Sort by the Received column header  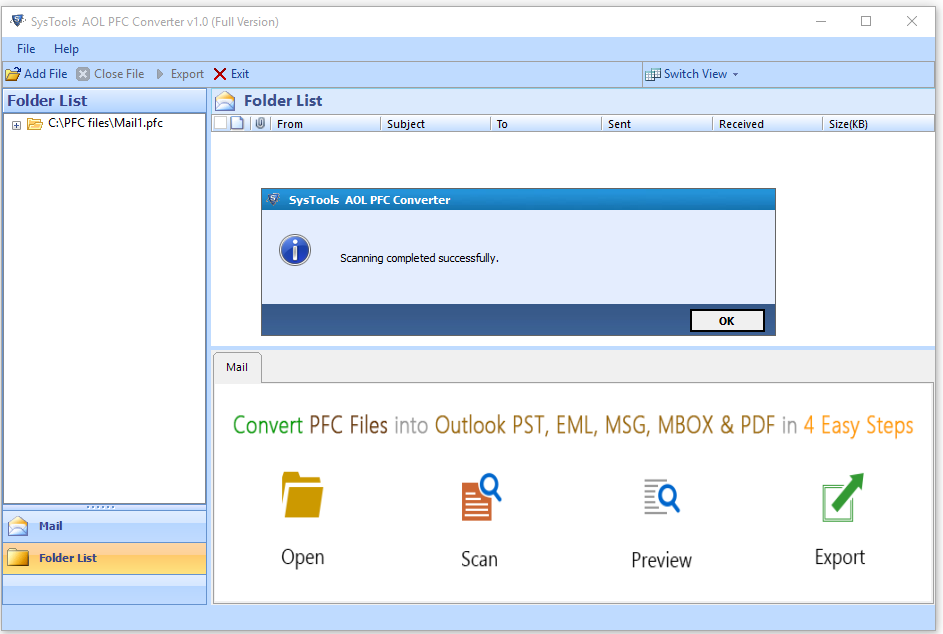[767, 124]
